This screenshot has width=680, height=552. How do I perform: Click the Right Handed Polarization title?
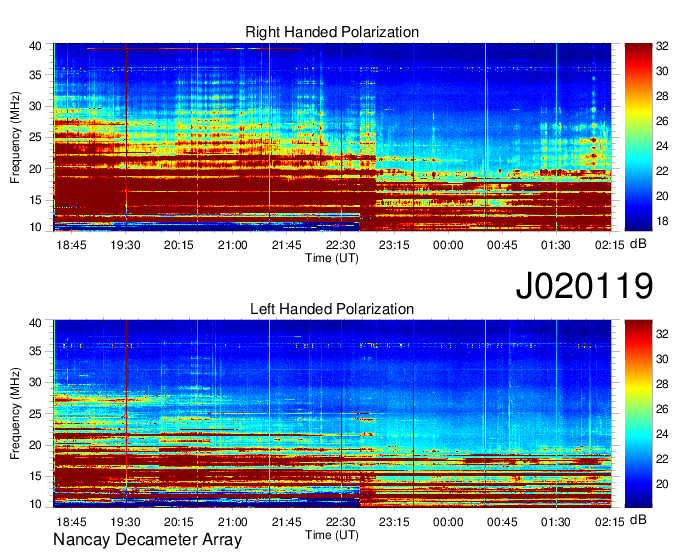pyautogui.click(x=332, y=32)
